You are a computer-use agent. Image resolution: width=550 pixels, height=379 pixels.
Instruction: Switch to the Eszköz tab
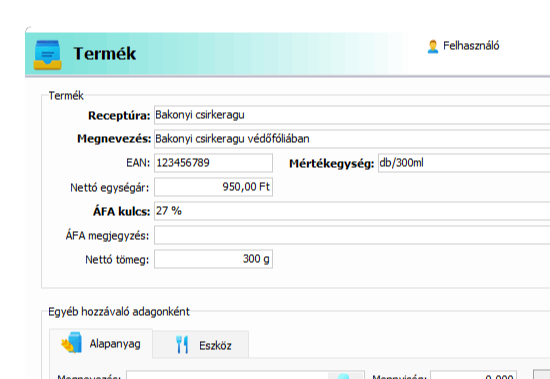[201, 345]
